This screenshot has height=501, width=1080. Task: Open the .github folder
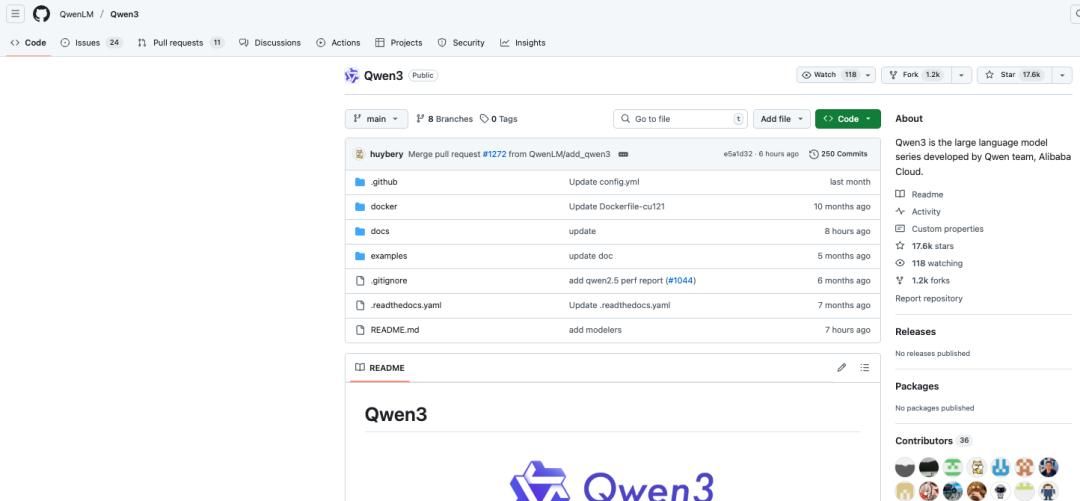tap(384, 182)
